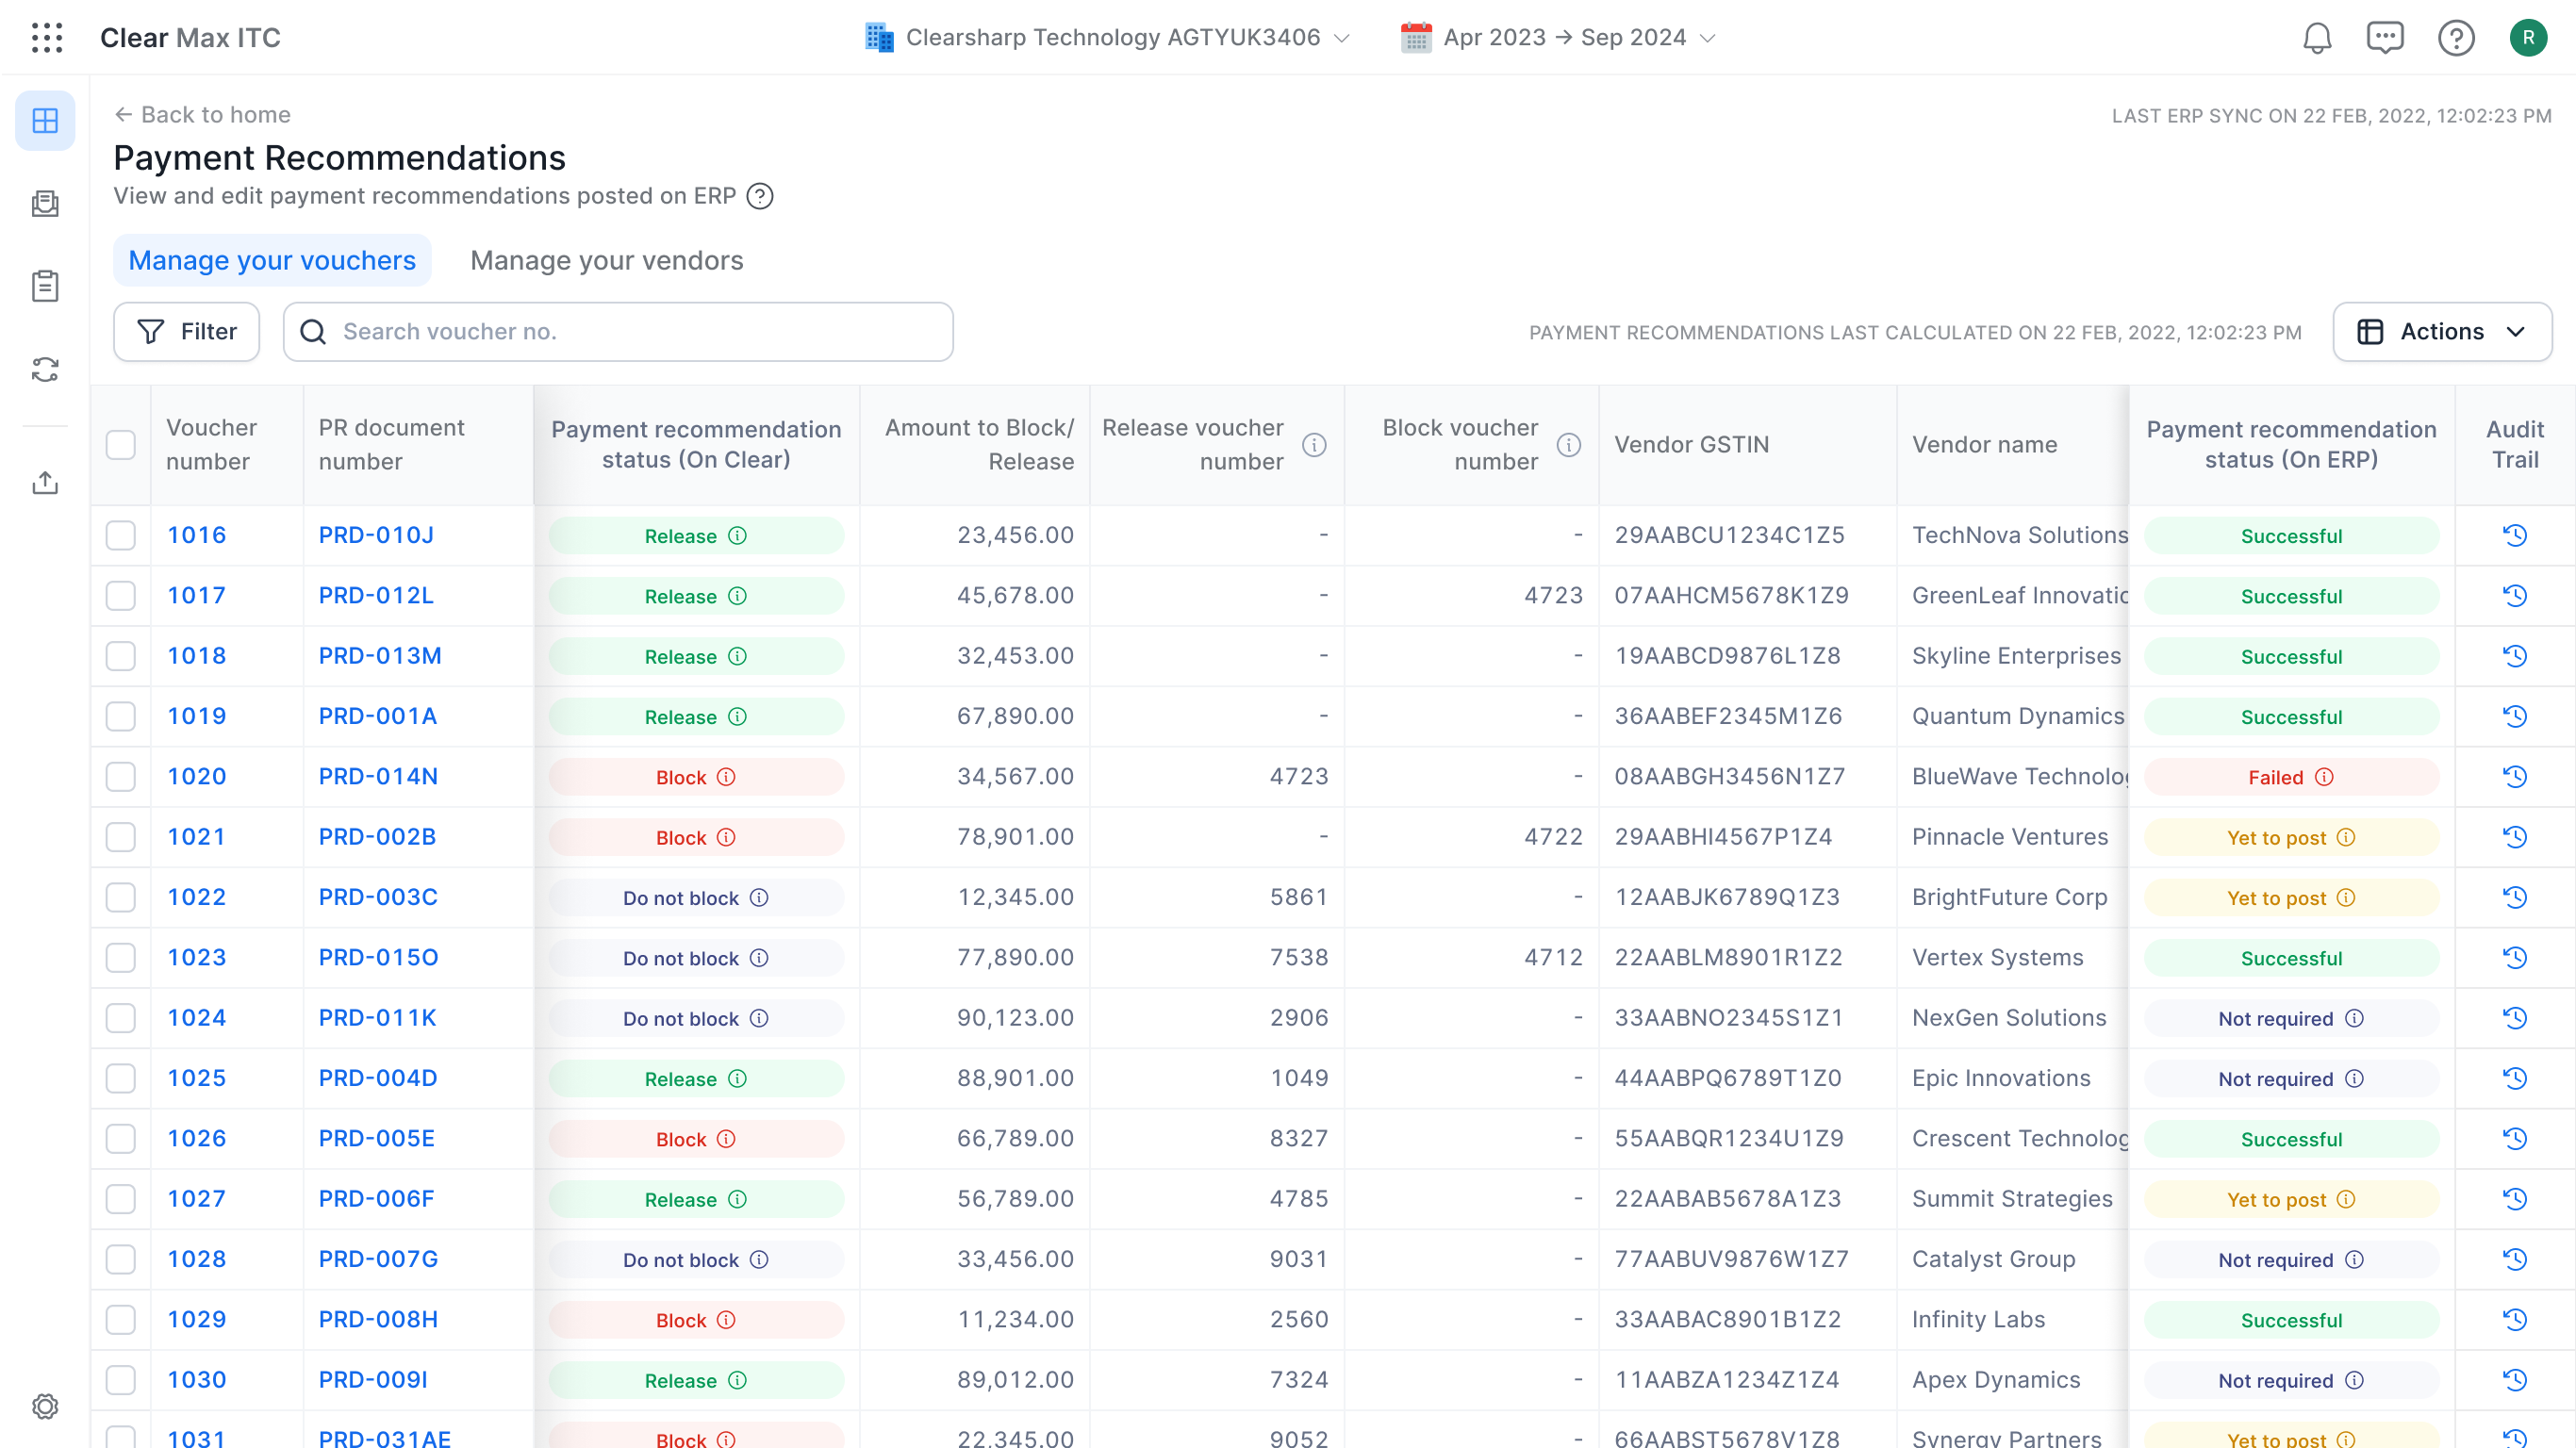Open the clipboard sidebar icon
This screenshot has height=1448, width=2576.
coord(45,286)
